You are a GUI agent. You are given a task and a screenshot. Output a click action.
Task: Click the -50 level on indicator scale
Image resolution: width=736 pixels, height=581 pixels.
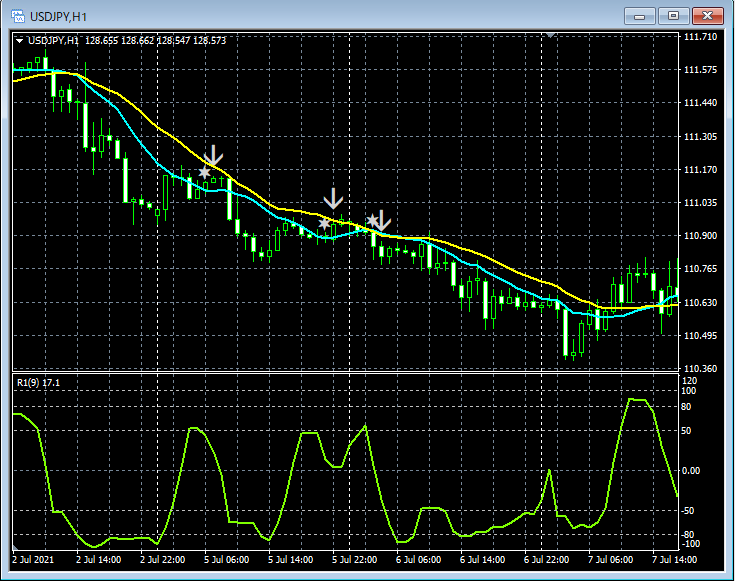point(688,511)
